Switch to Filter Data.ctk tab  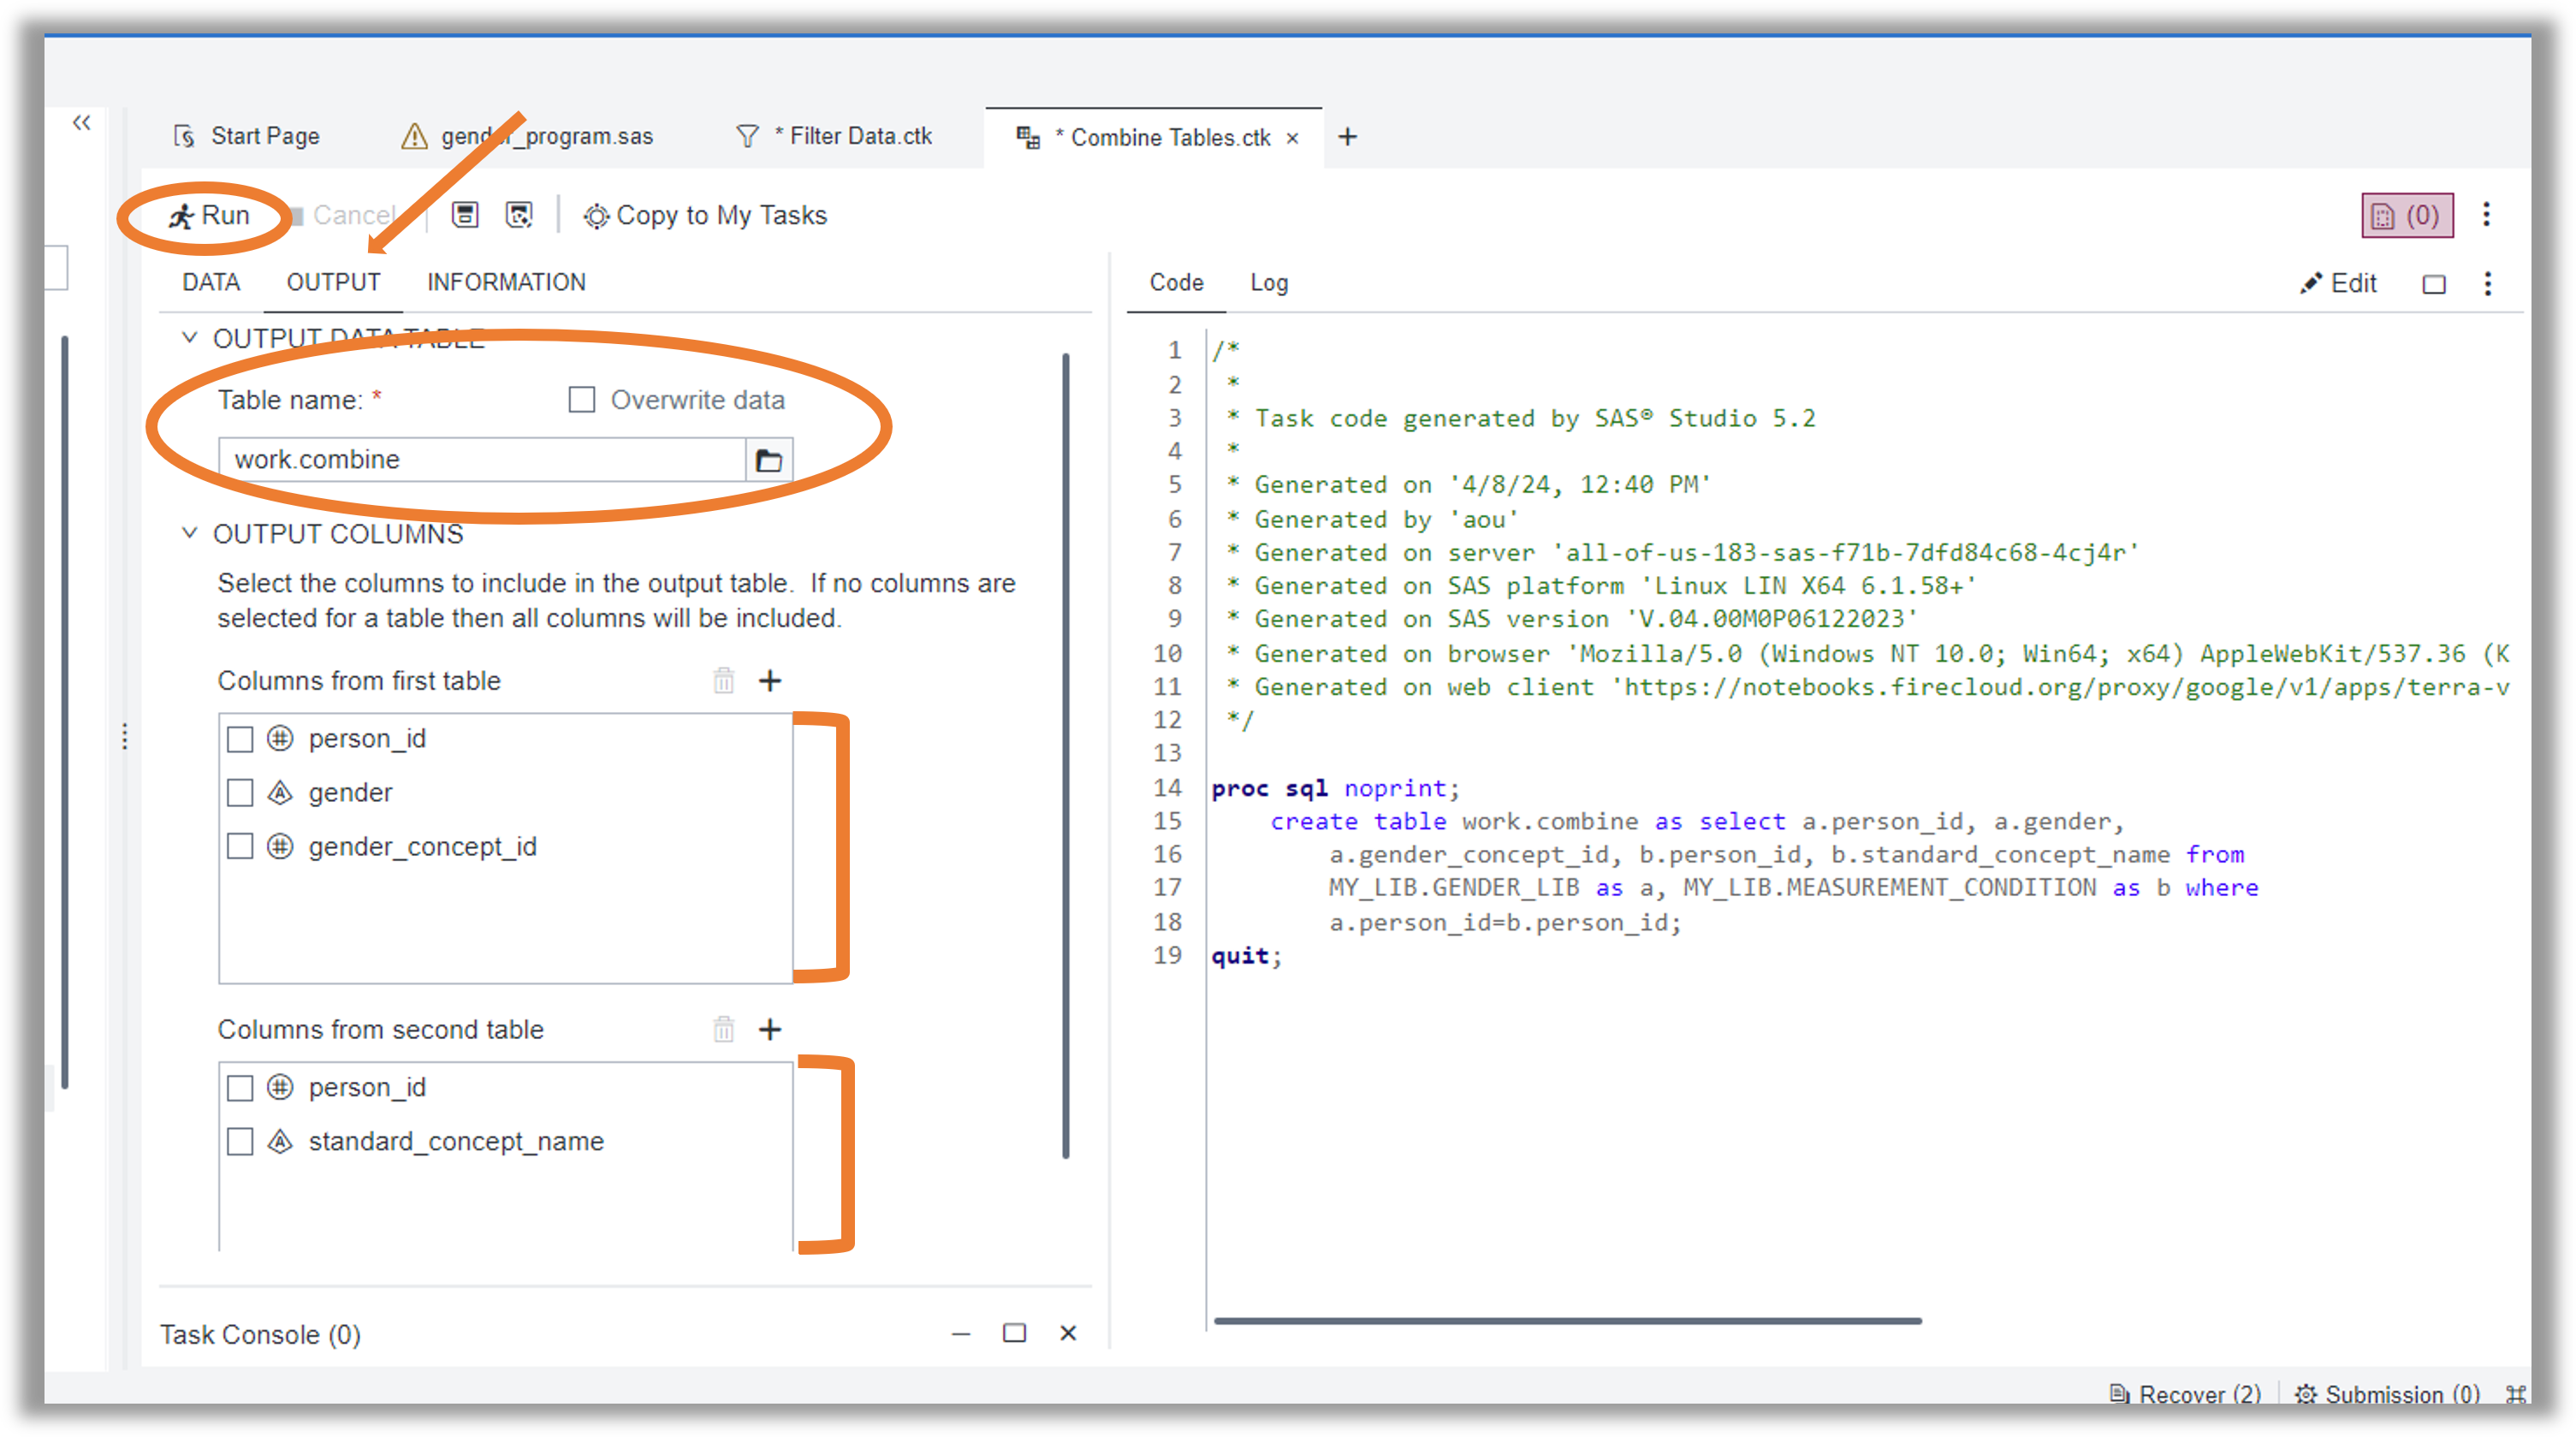pyautogui.click(x=833, y=136)
